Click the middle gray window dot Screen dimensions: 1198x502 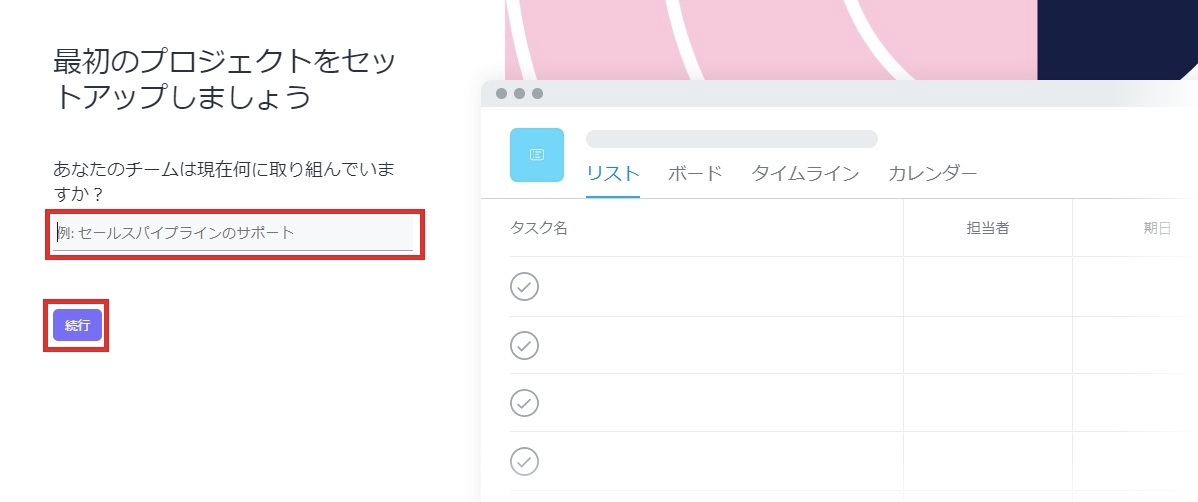pyautogui.click(x=519, y=94)
